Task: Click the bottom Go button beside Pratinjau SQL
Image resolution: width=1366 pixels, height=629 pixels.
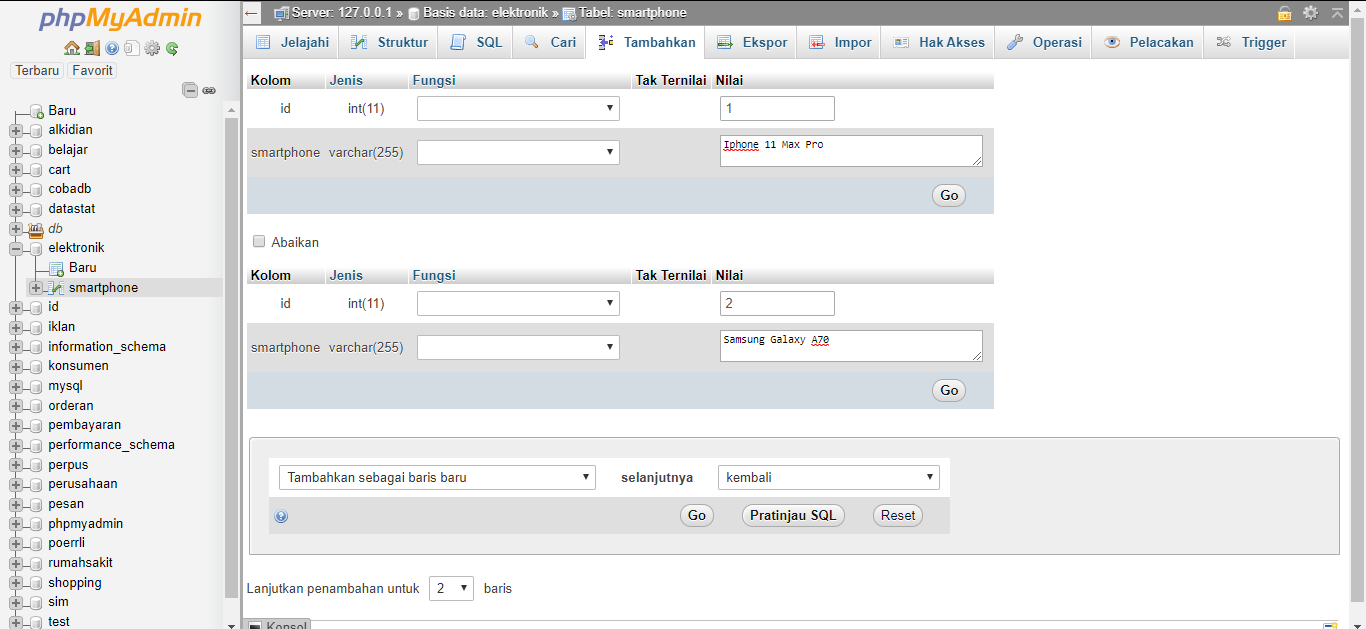Action: [x=697, y=516]
